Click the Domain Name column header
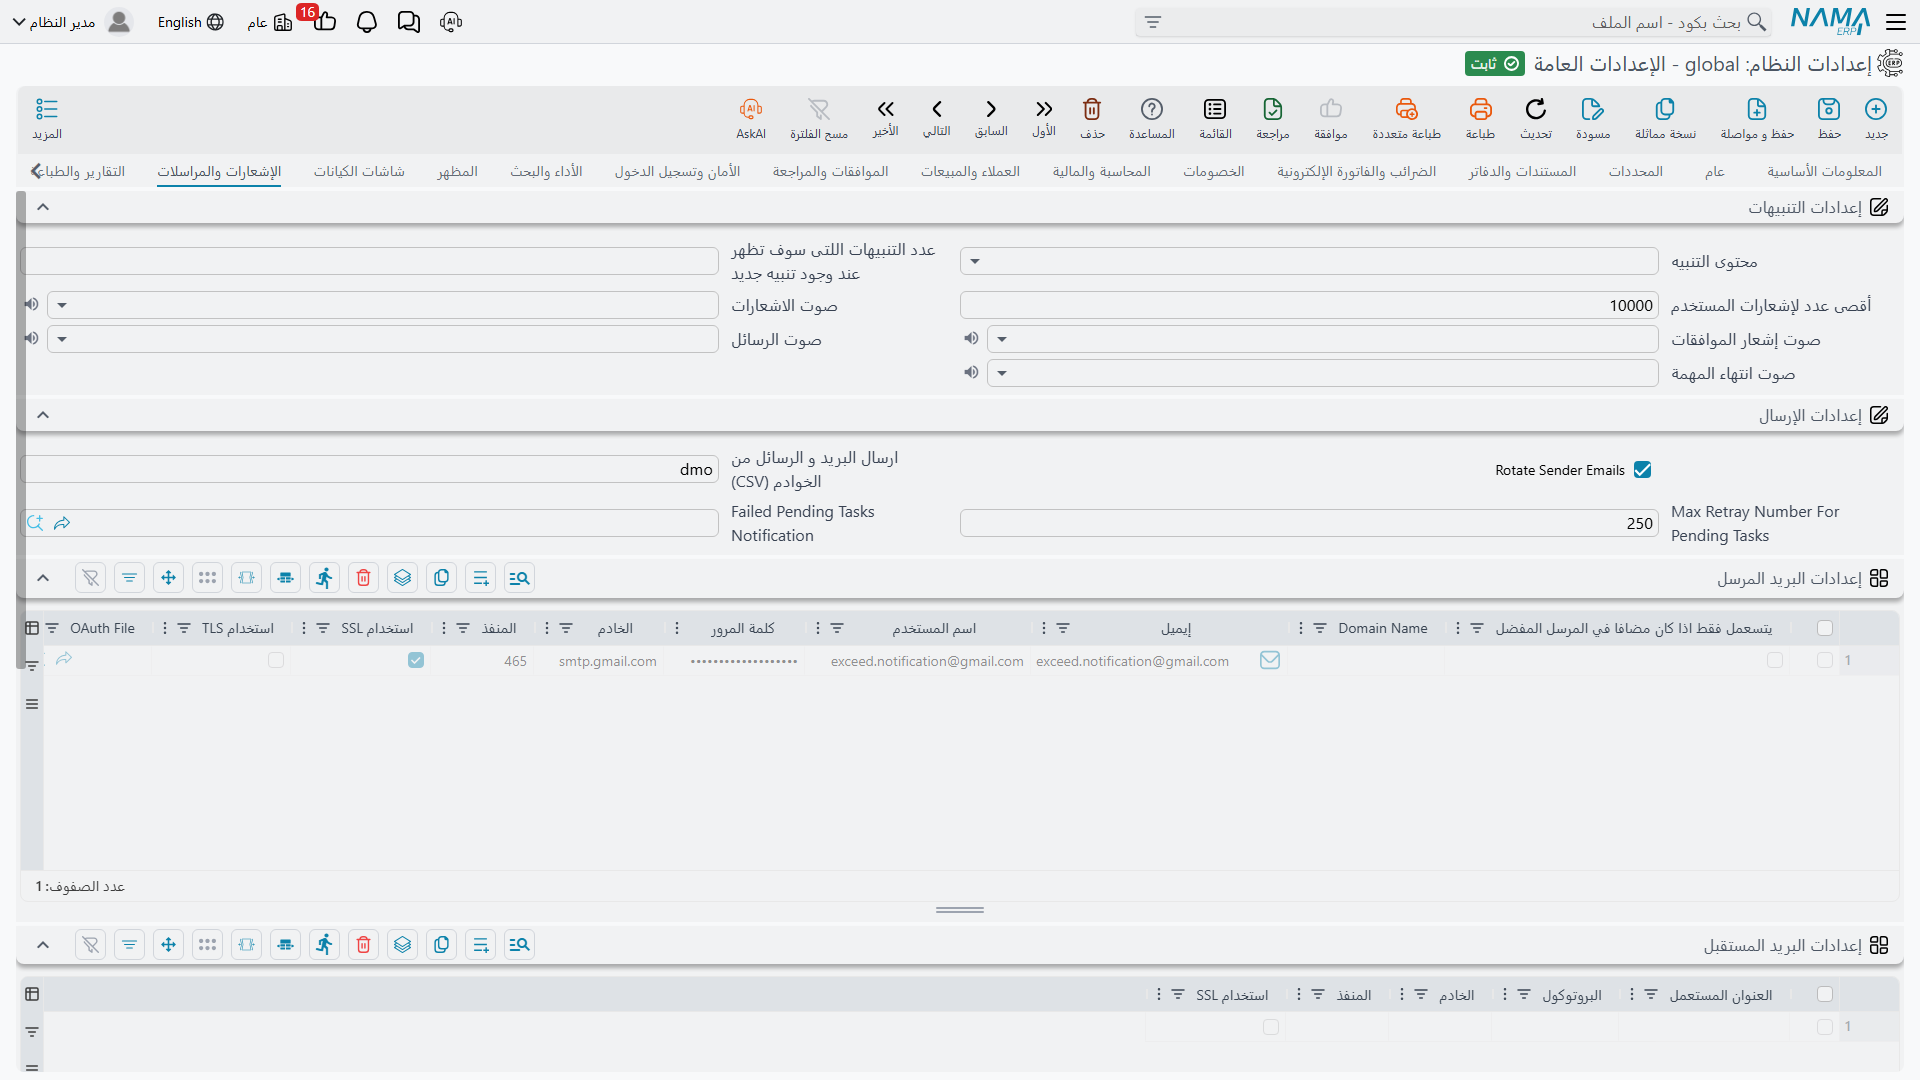The height and width of the screenshot is (1080, 1920). coord(1382,628)
